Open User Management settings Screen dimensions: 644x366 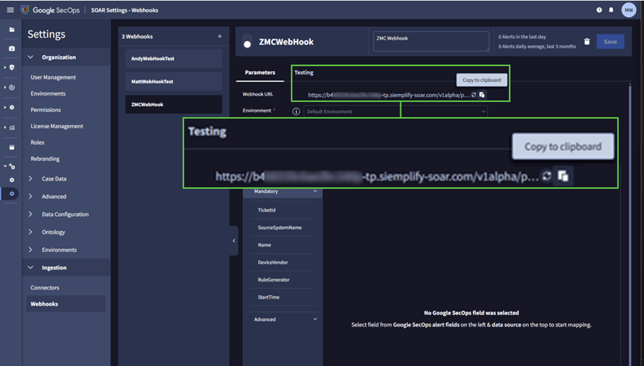click(x=53, y=77)
